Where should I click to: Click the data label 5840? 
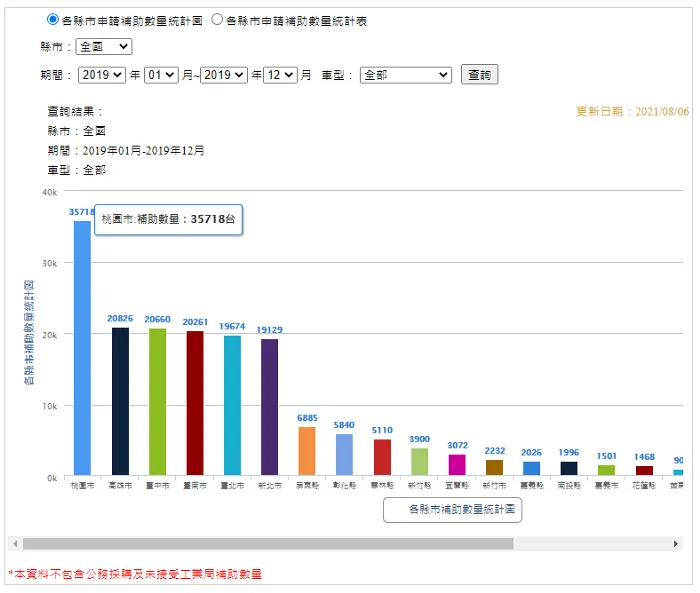(x=344, y=425)
